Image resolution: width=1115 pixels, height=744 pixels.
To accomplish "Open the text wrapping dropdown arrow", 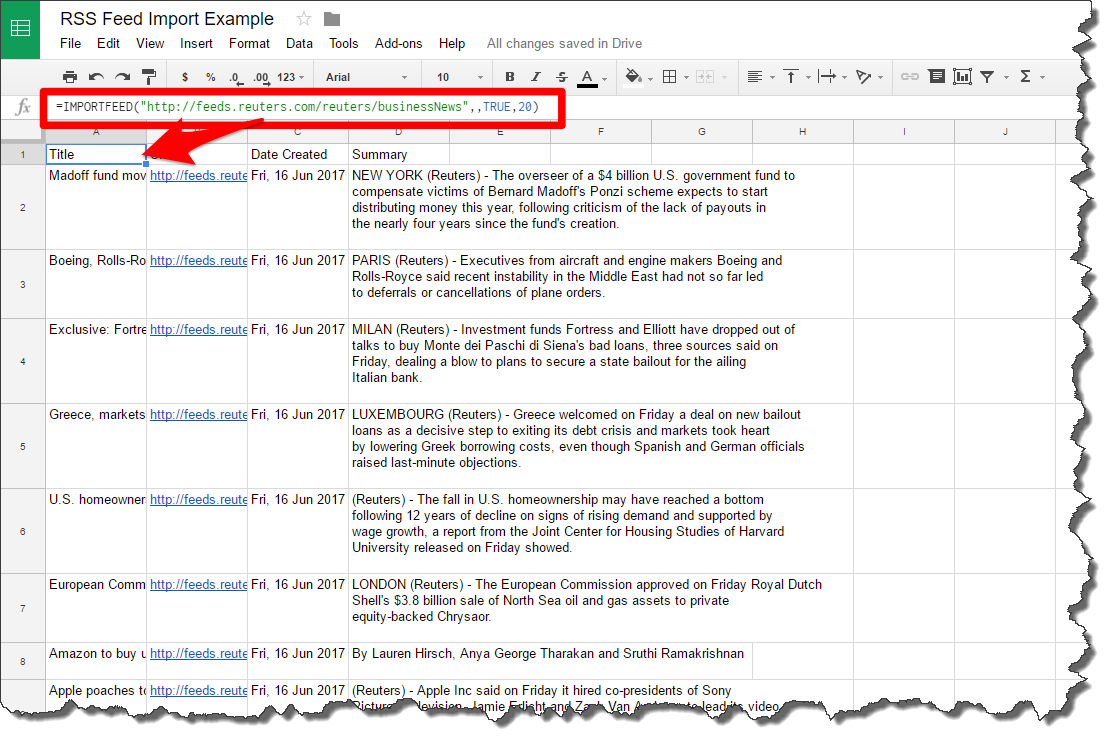I will click(x=844, y=78).
